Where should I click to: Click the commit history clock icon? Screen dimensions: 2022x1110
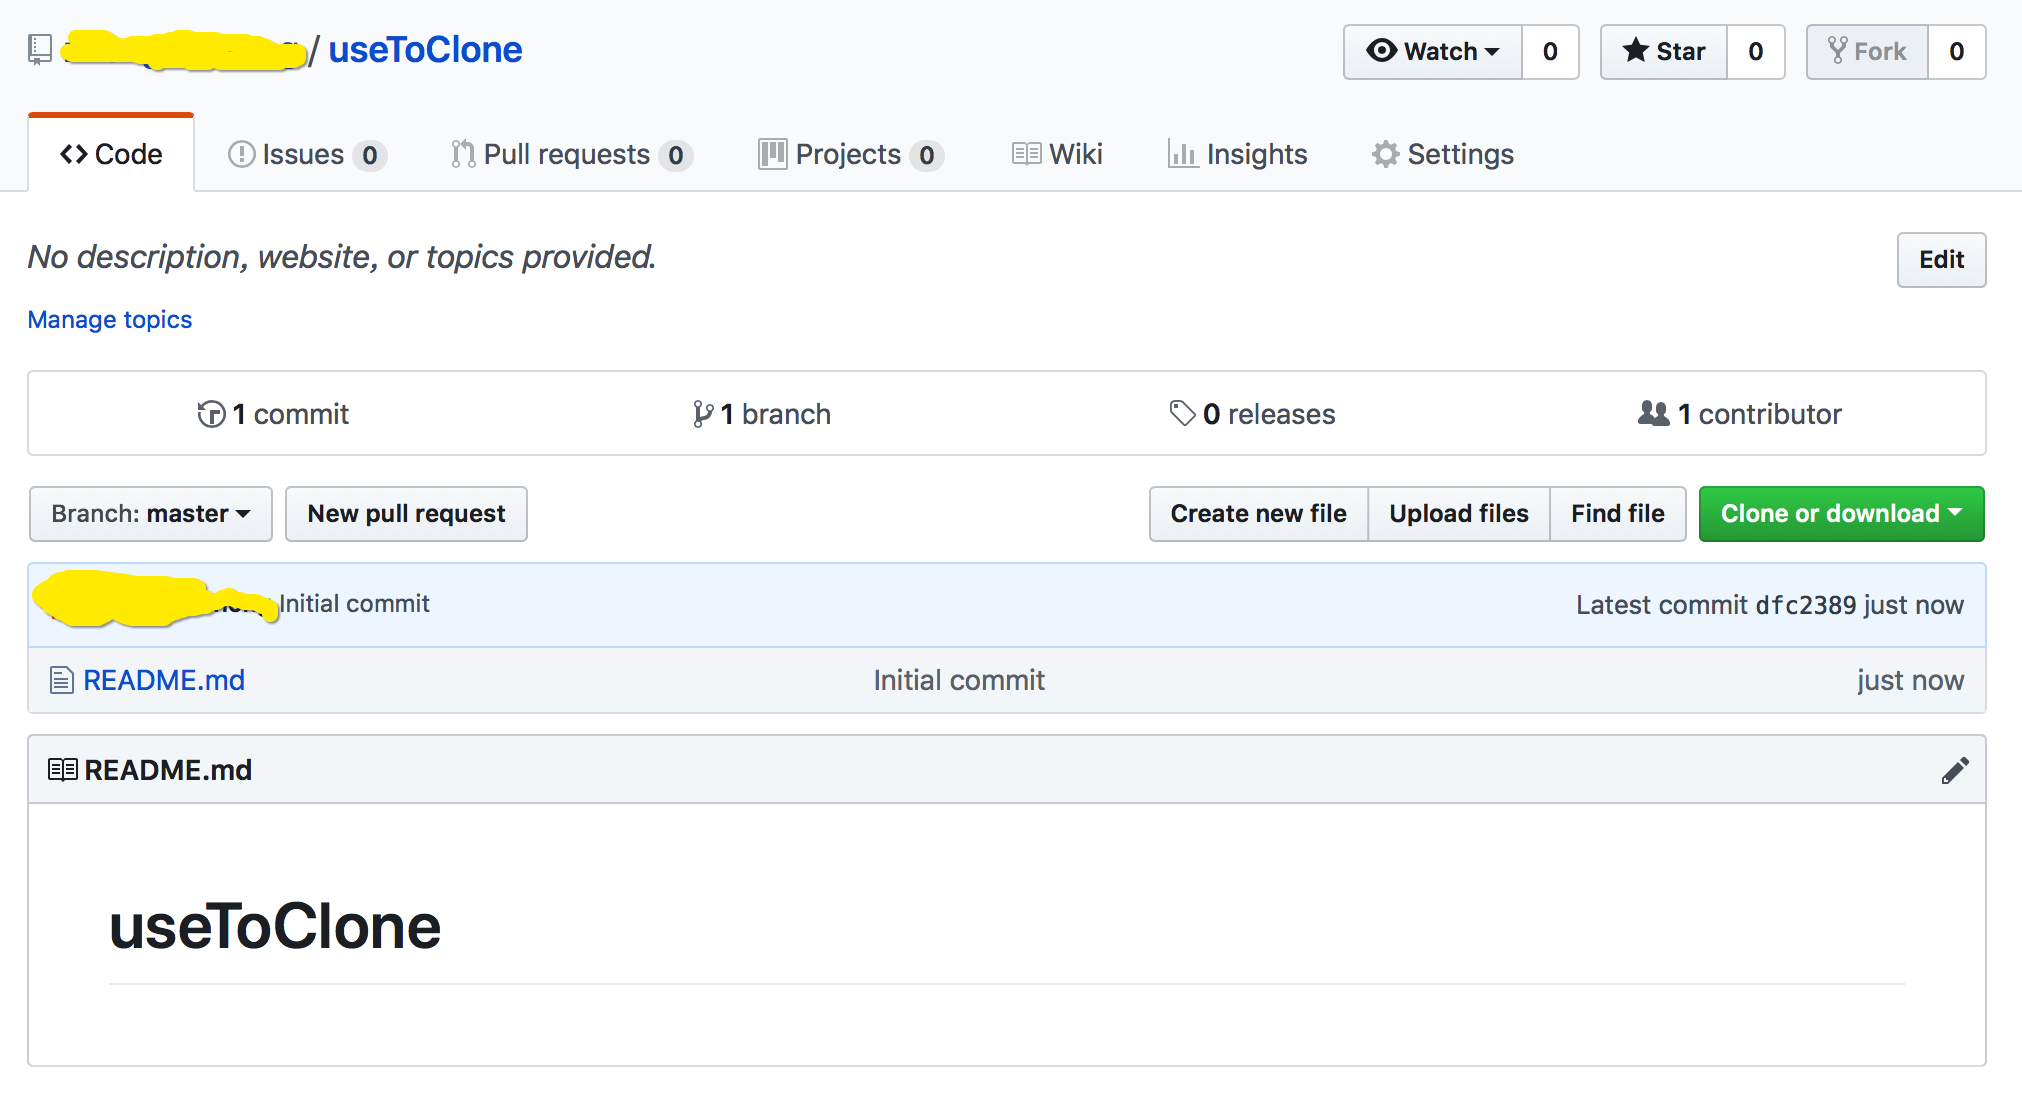coord(211,414)
